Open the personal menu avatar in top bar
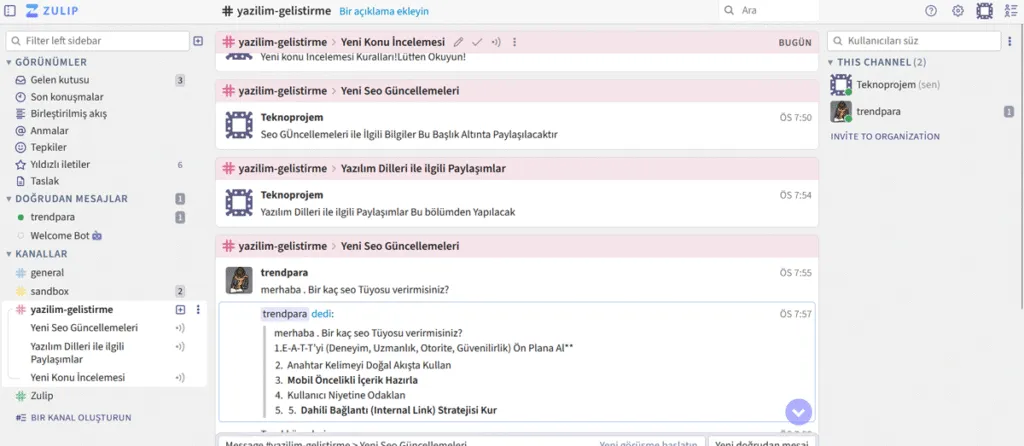The width and height of the screenshot is (1024, 446). coord(984,11)
